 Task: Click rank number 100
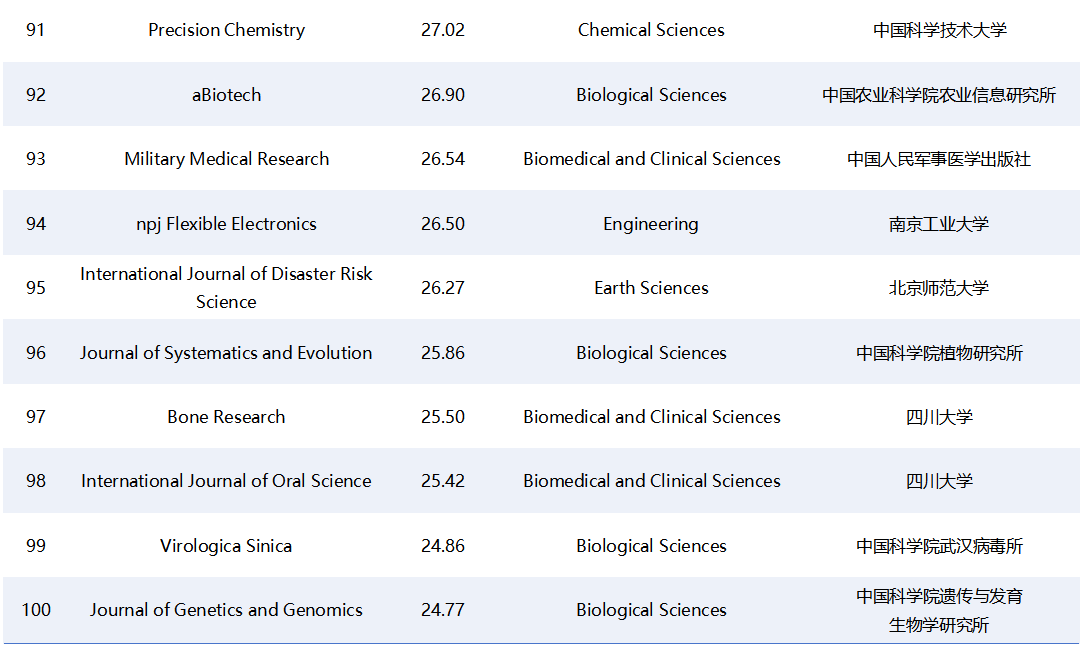pos(36,610)
